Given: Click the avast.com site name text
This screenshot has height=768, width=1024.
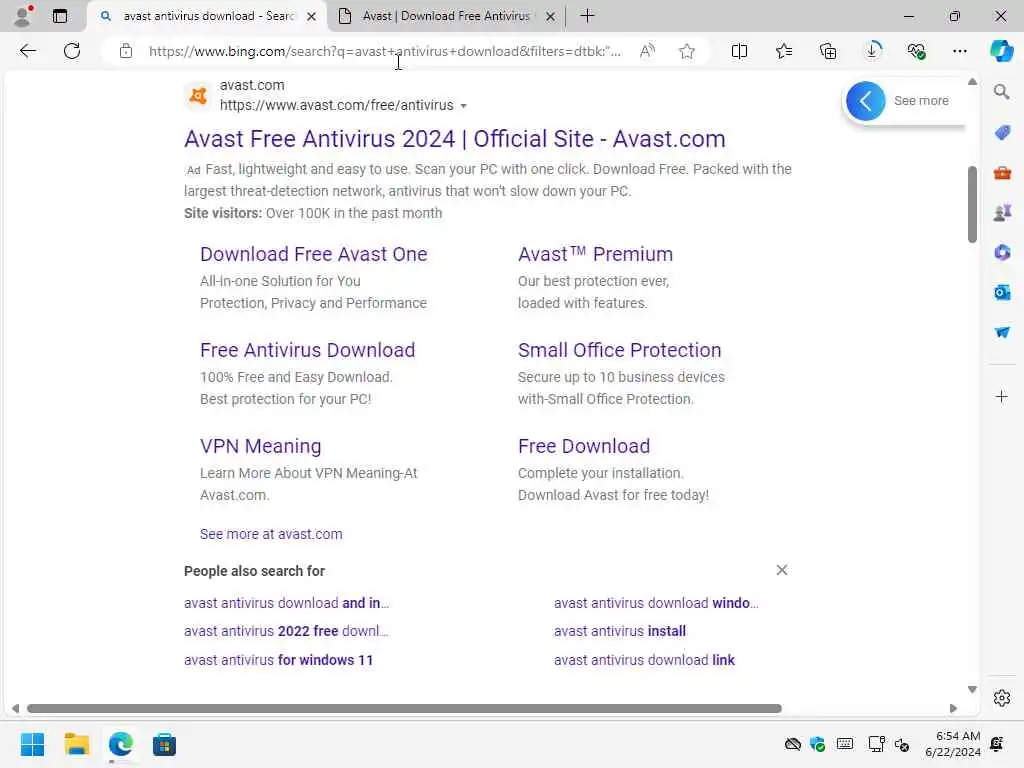Looking at the screenshot, I should point(252,85).
